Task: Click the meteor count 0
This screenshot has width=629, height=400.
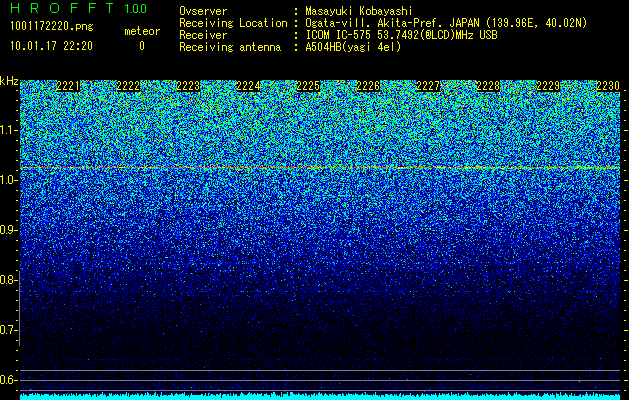Action: 142,46
